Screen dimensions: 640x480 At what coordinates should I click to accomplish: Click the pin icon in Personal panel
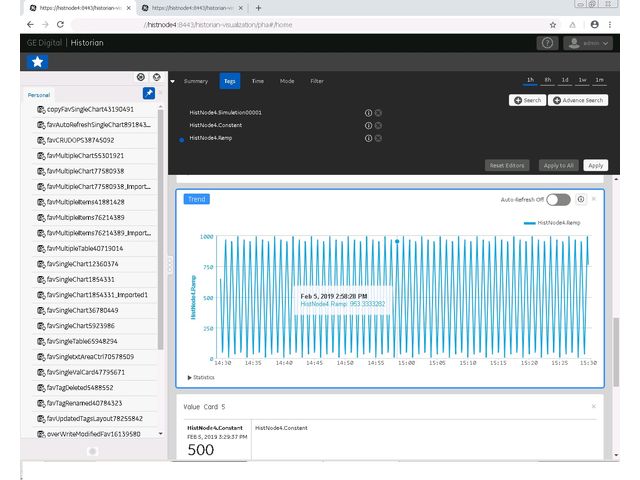(149, 93)
